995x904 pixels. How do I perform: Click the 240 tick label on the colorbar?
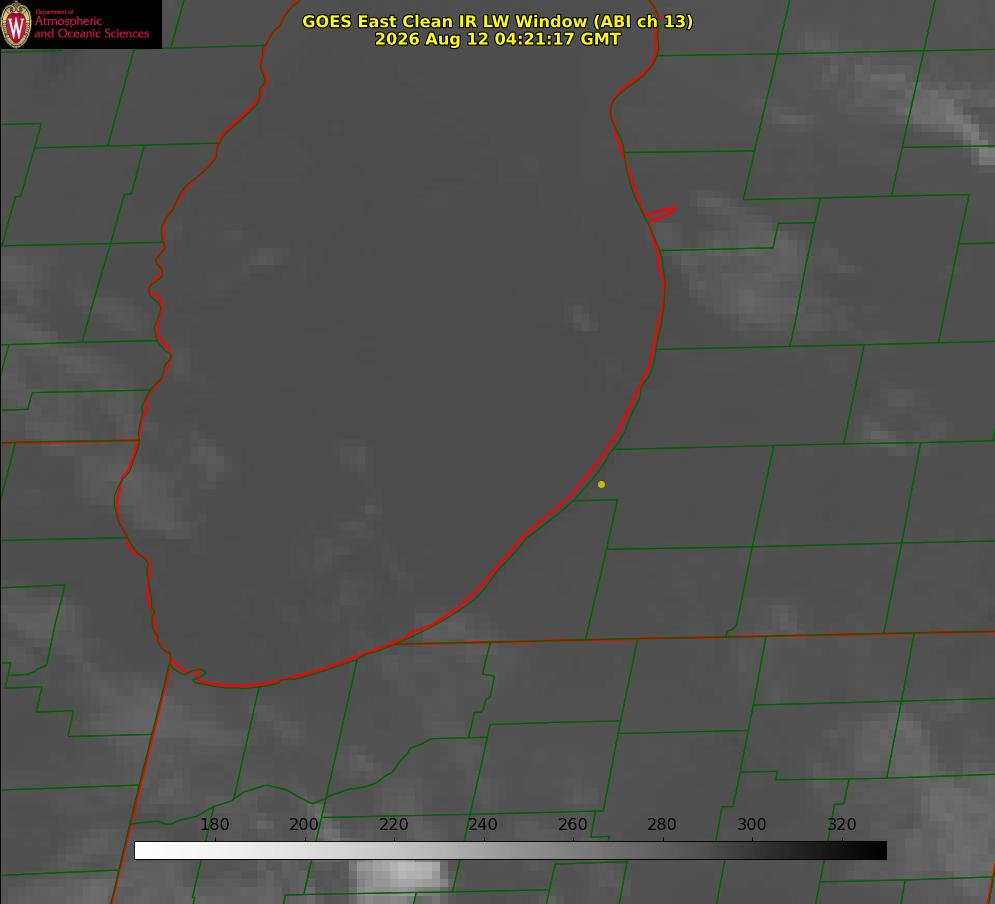483,824
